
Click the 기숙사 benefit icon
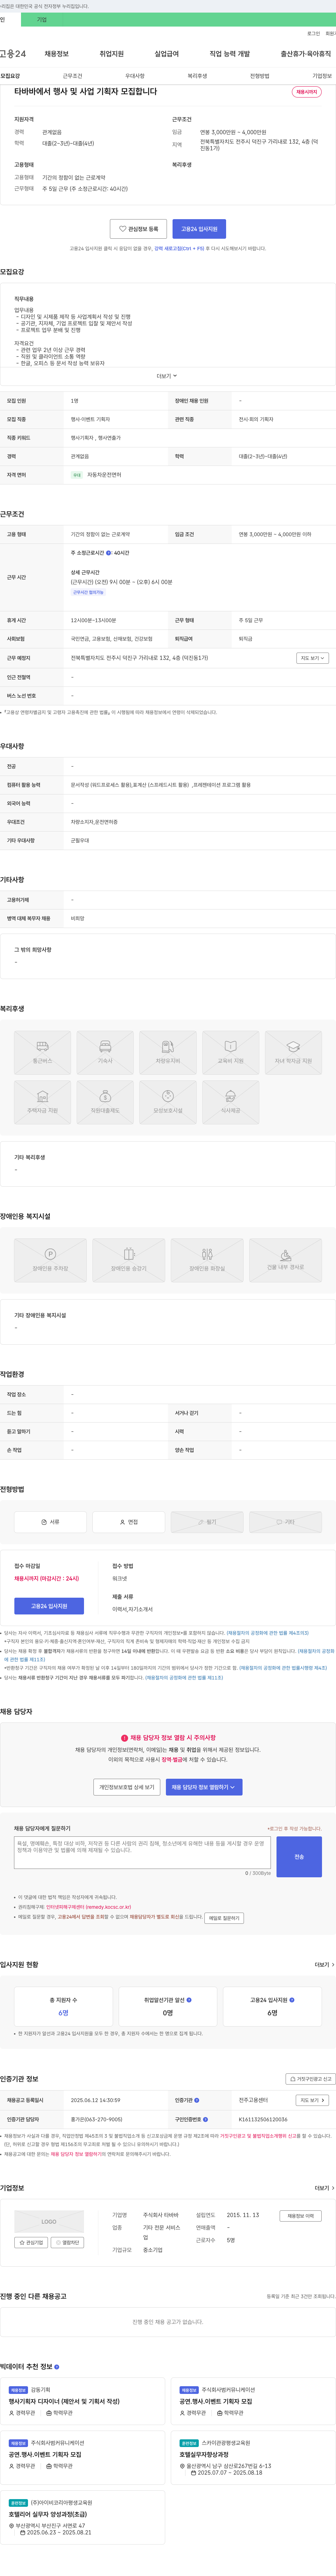click(105, 1053)
